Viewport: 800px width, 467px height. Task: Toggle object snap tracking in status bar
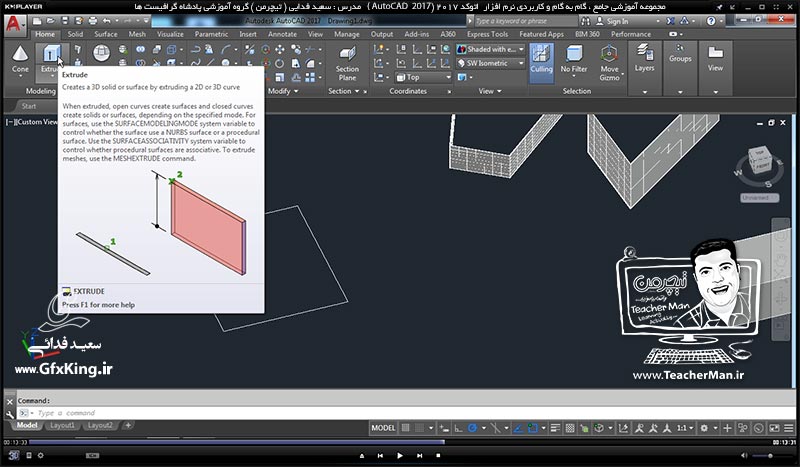coord(519,428)
